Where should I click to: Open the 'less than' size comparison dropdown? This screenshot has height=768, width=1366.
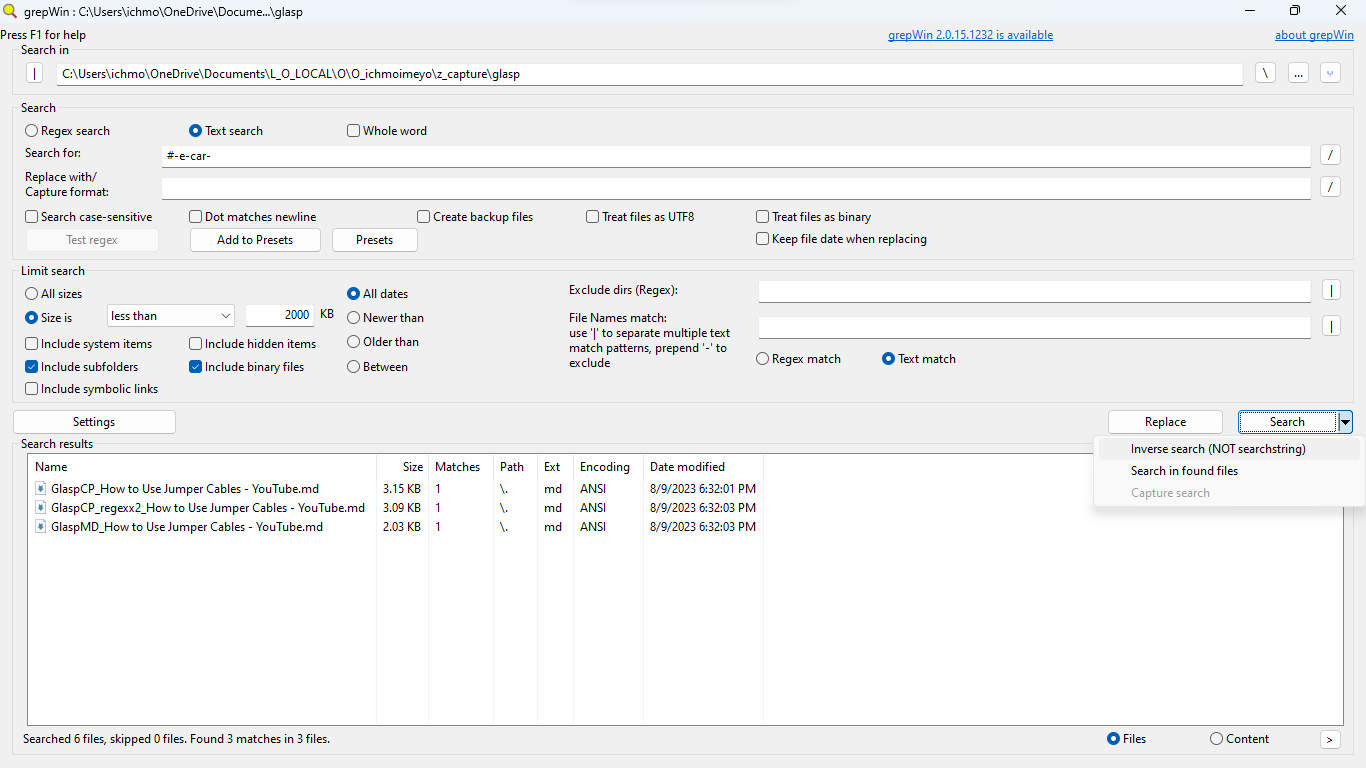click(170, 316)
